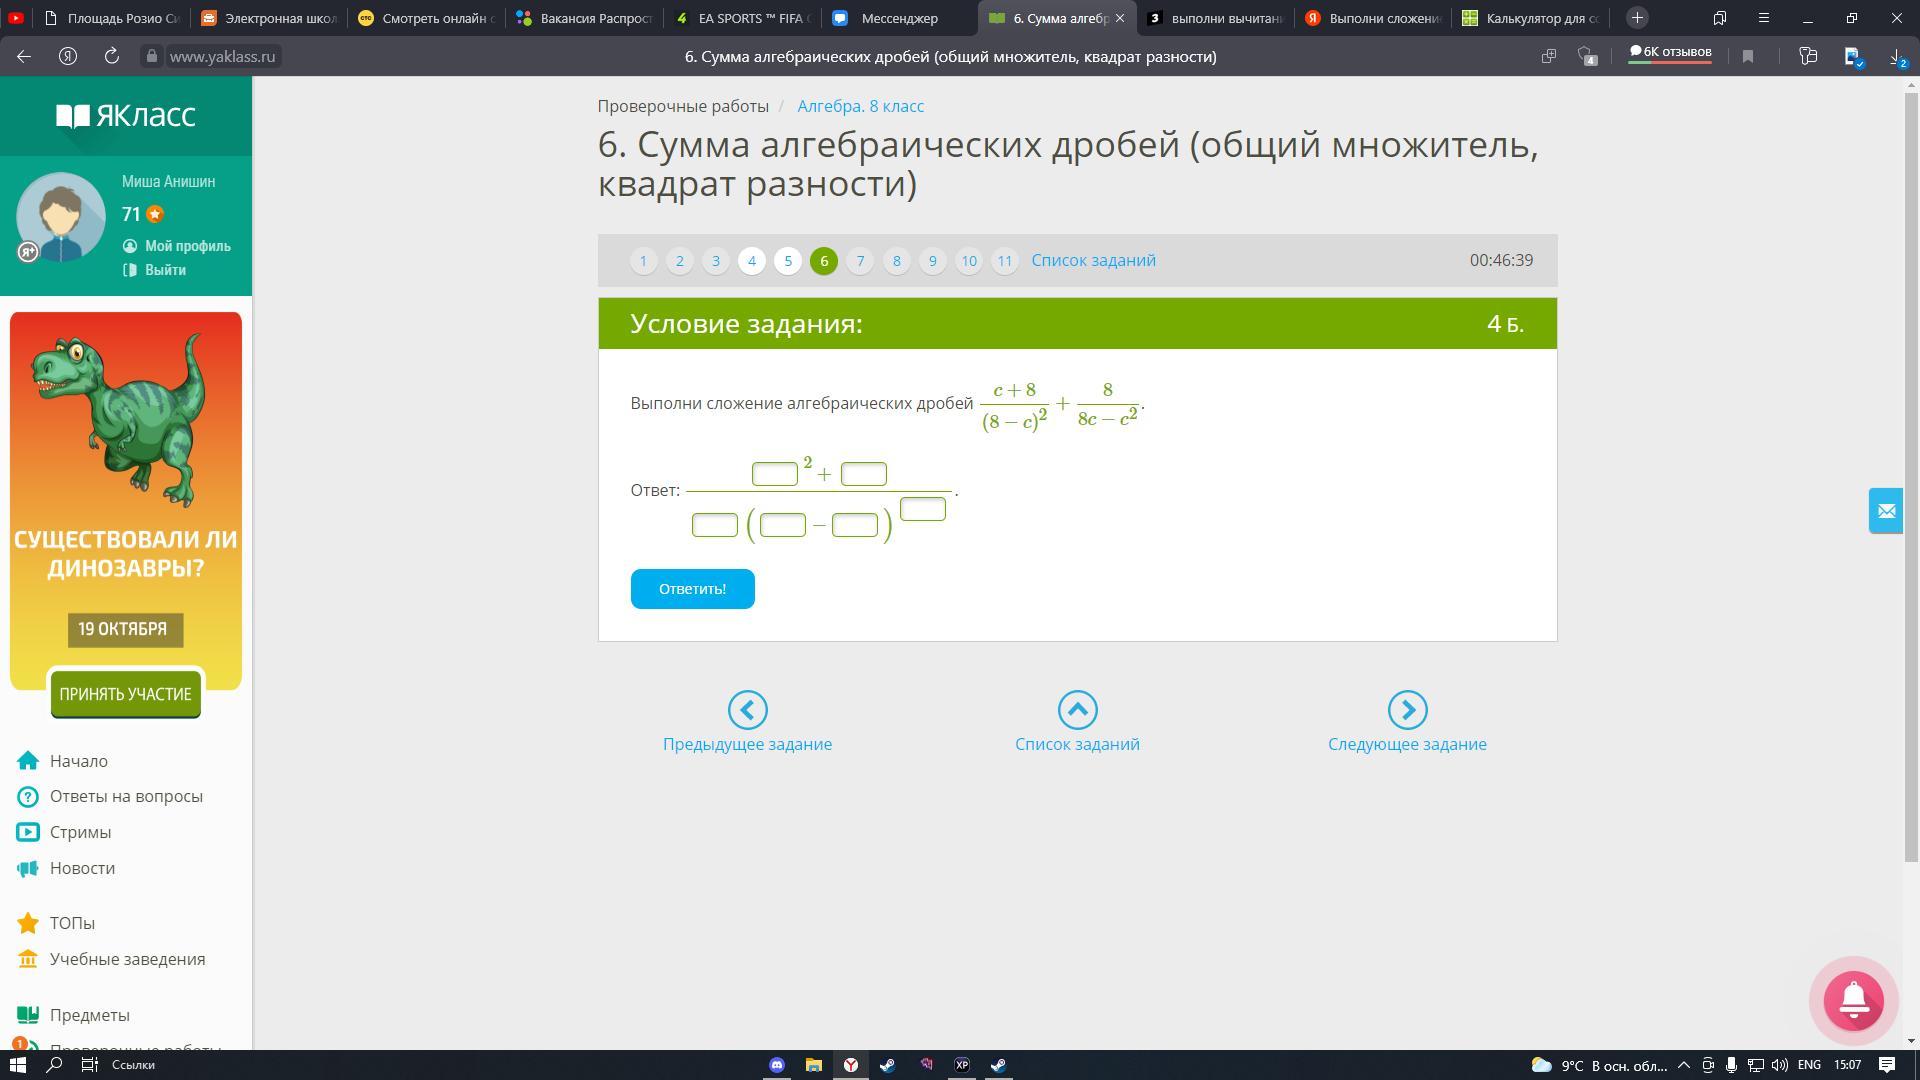This screenshot has width=1920, height=1080.
Task: Switch to the Калькулятор browser tab
Action: click(x=1540, y=18)
